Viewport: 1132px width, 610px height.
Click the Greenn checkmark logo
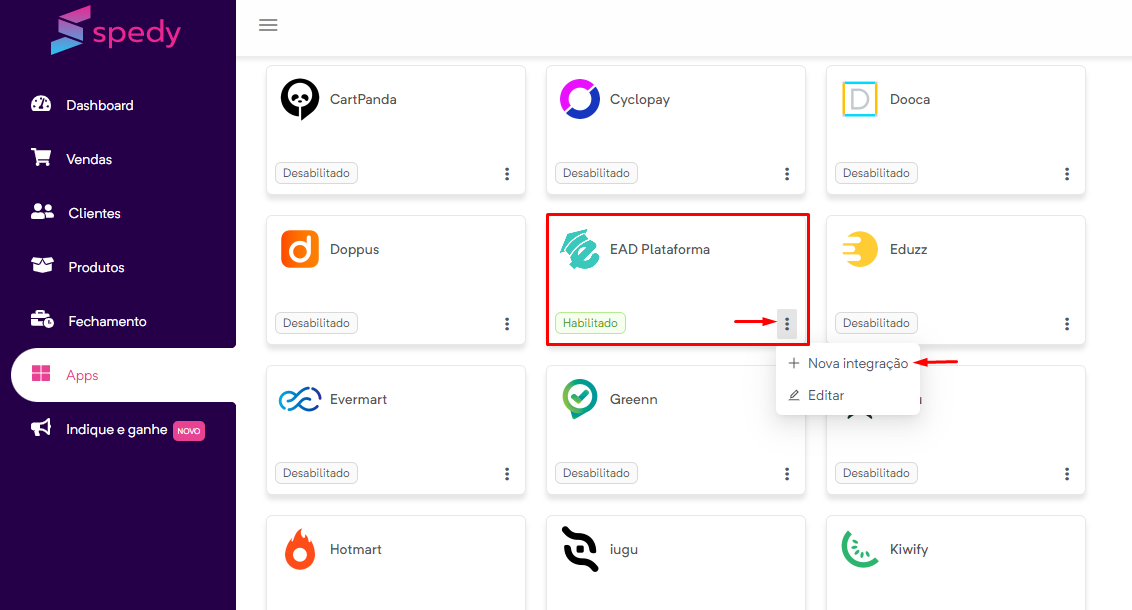[580, 399]
